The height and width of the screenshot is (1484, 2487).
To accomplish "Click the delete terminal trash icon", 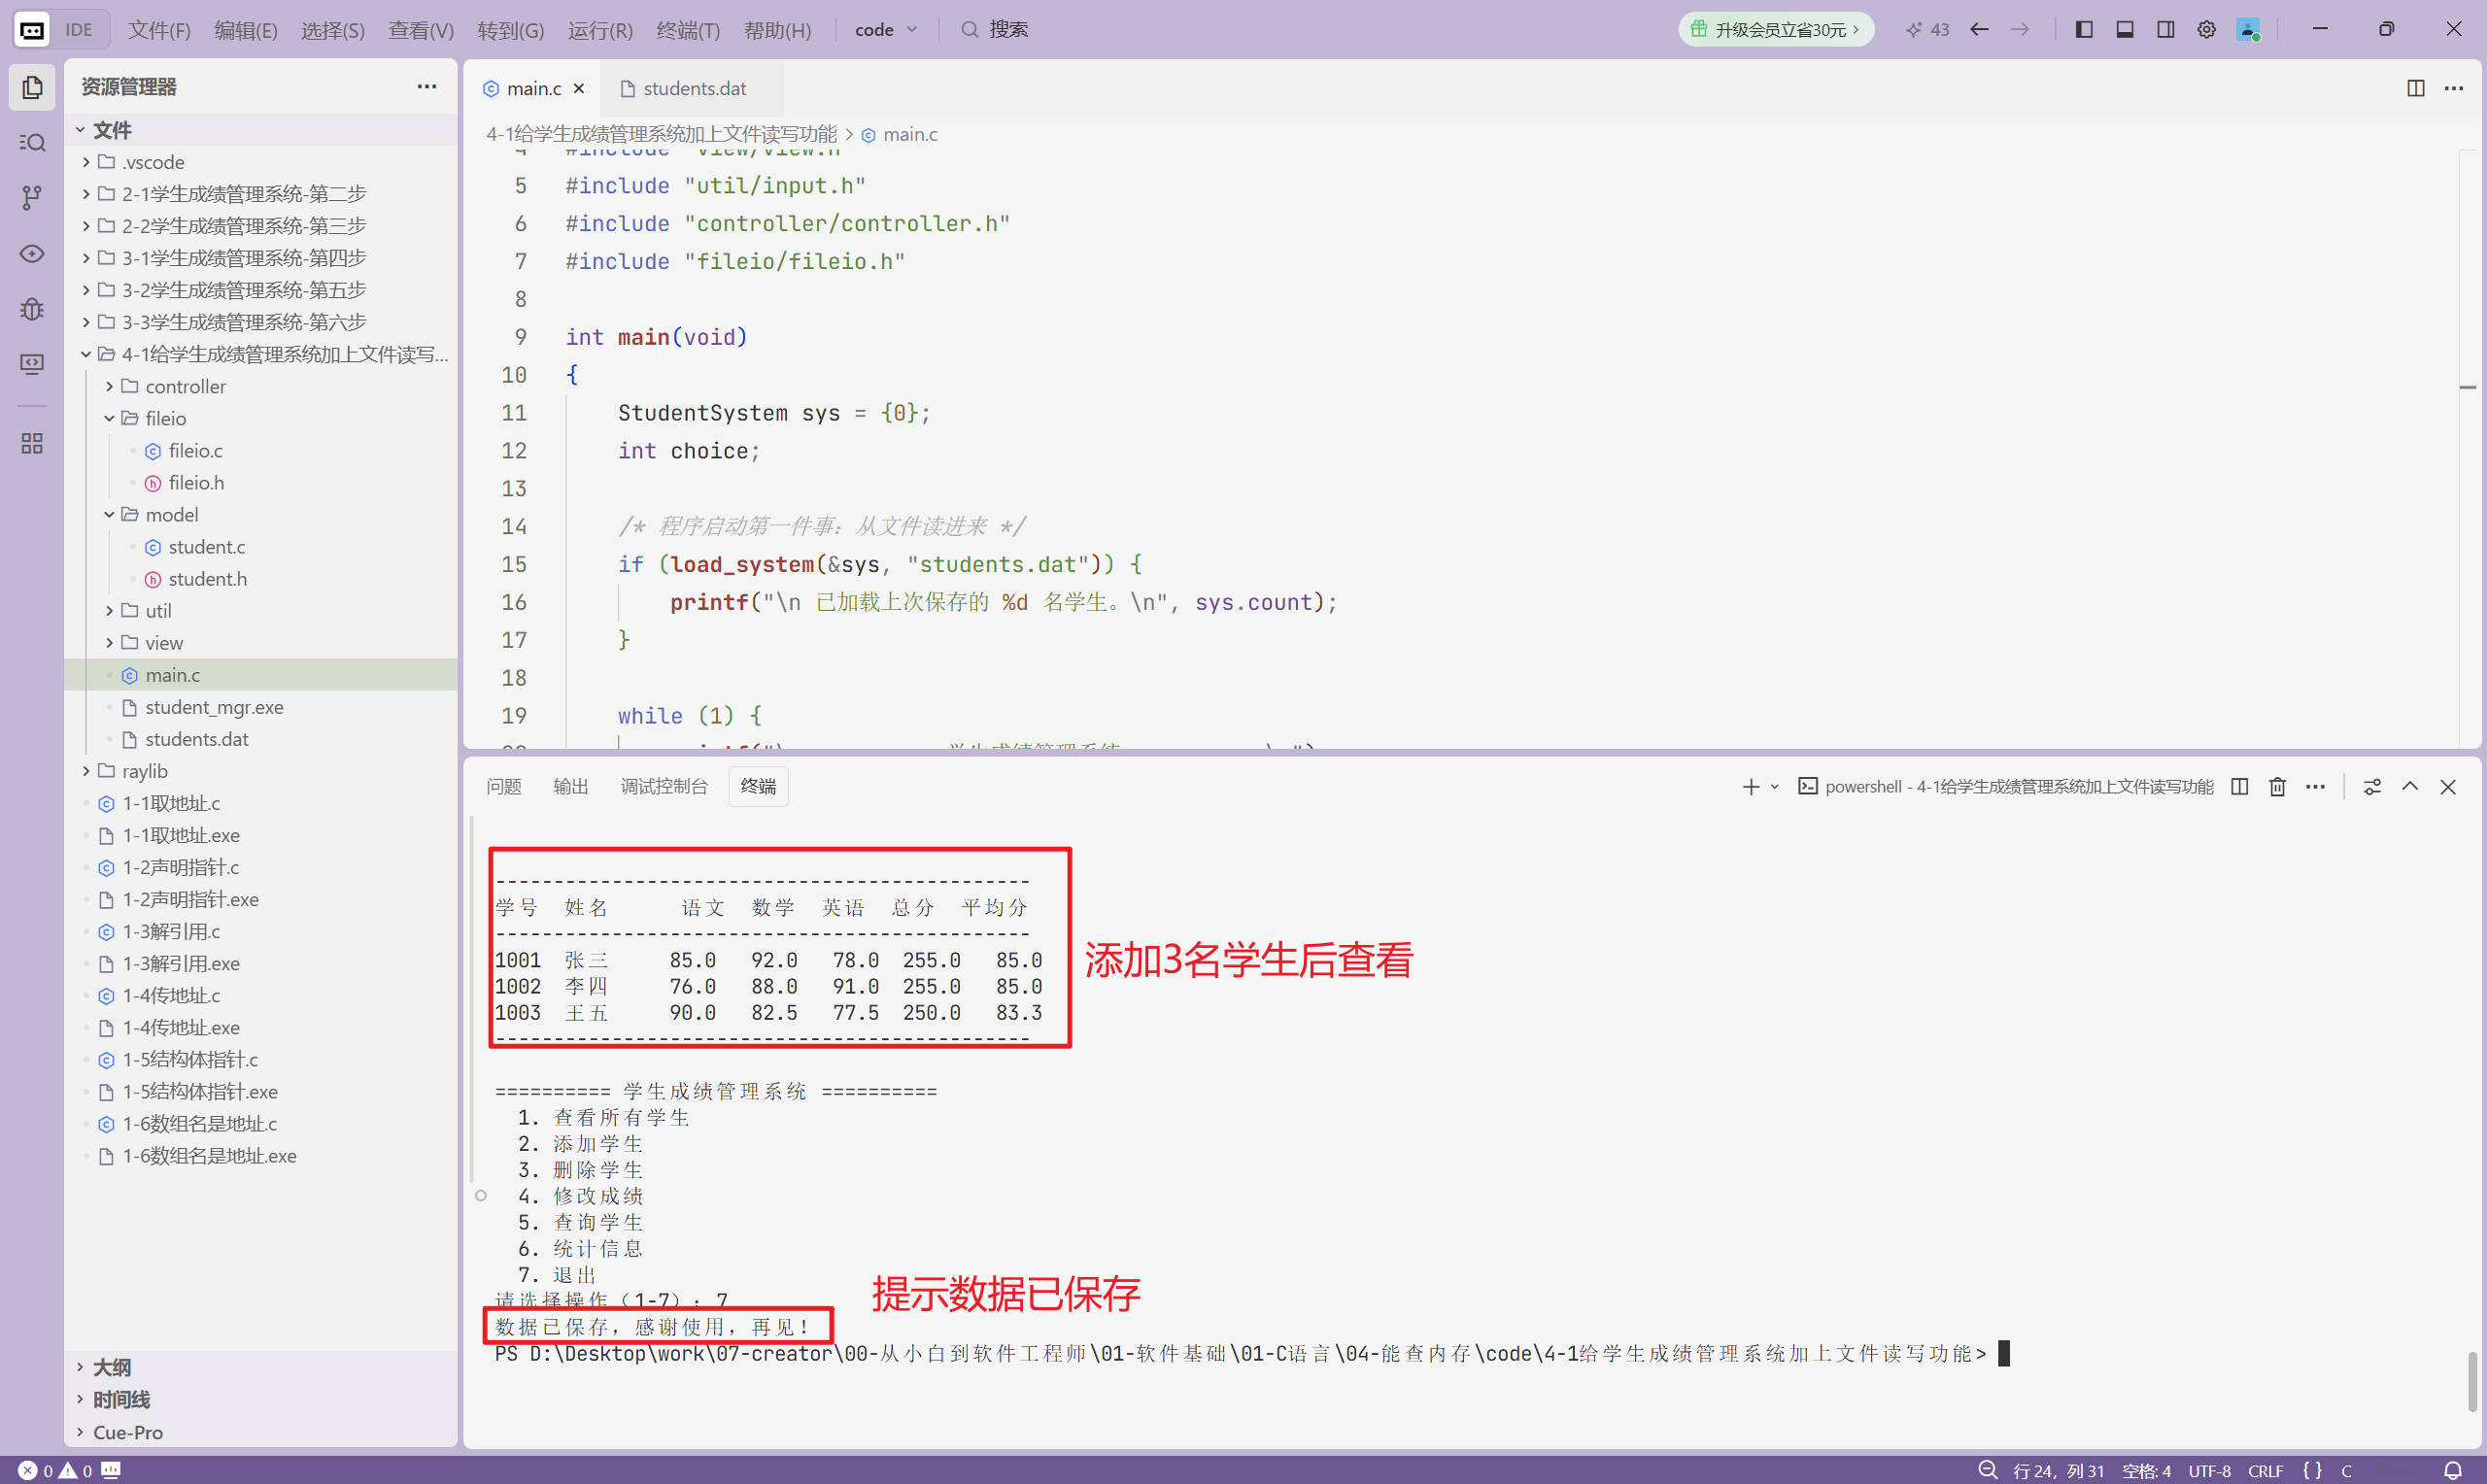I will coord(2277,787).
